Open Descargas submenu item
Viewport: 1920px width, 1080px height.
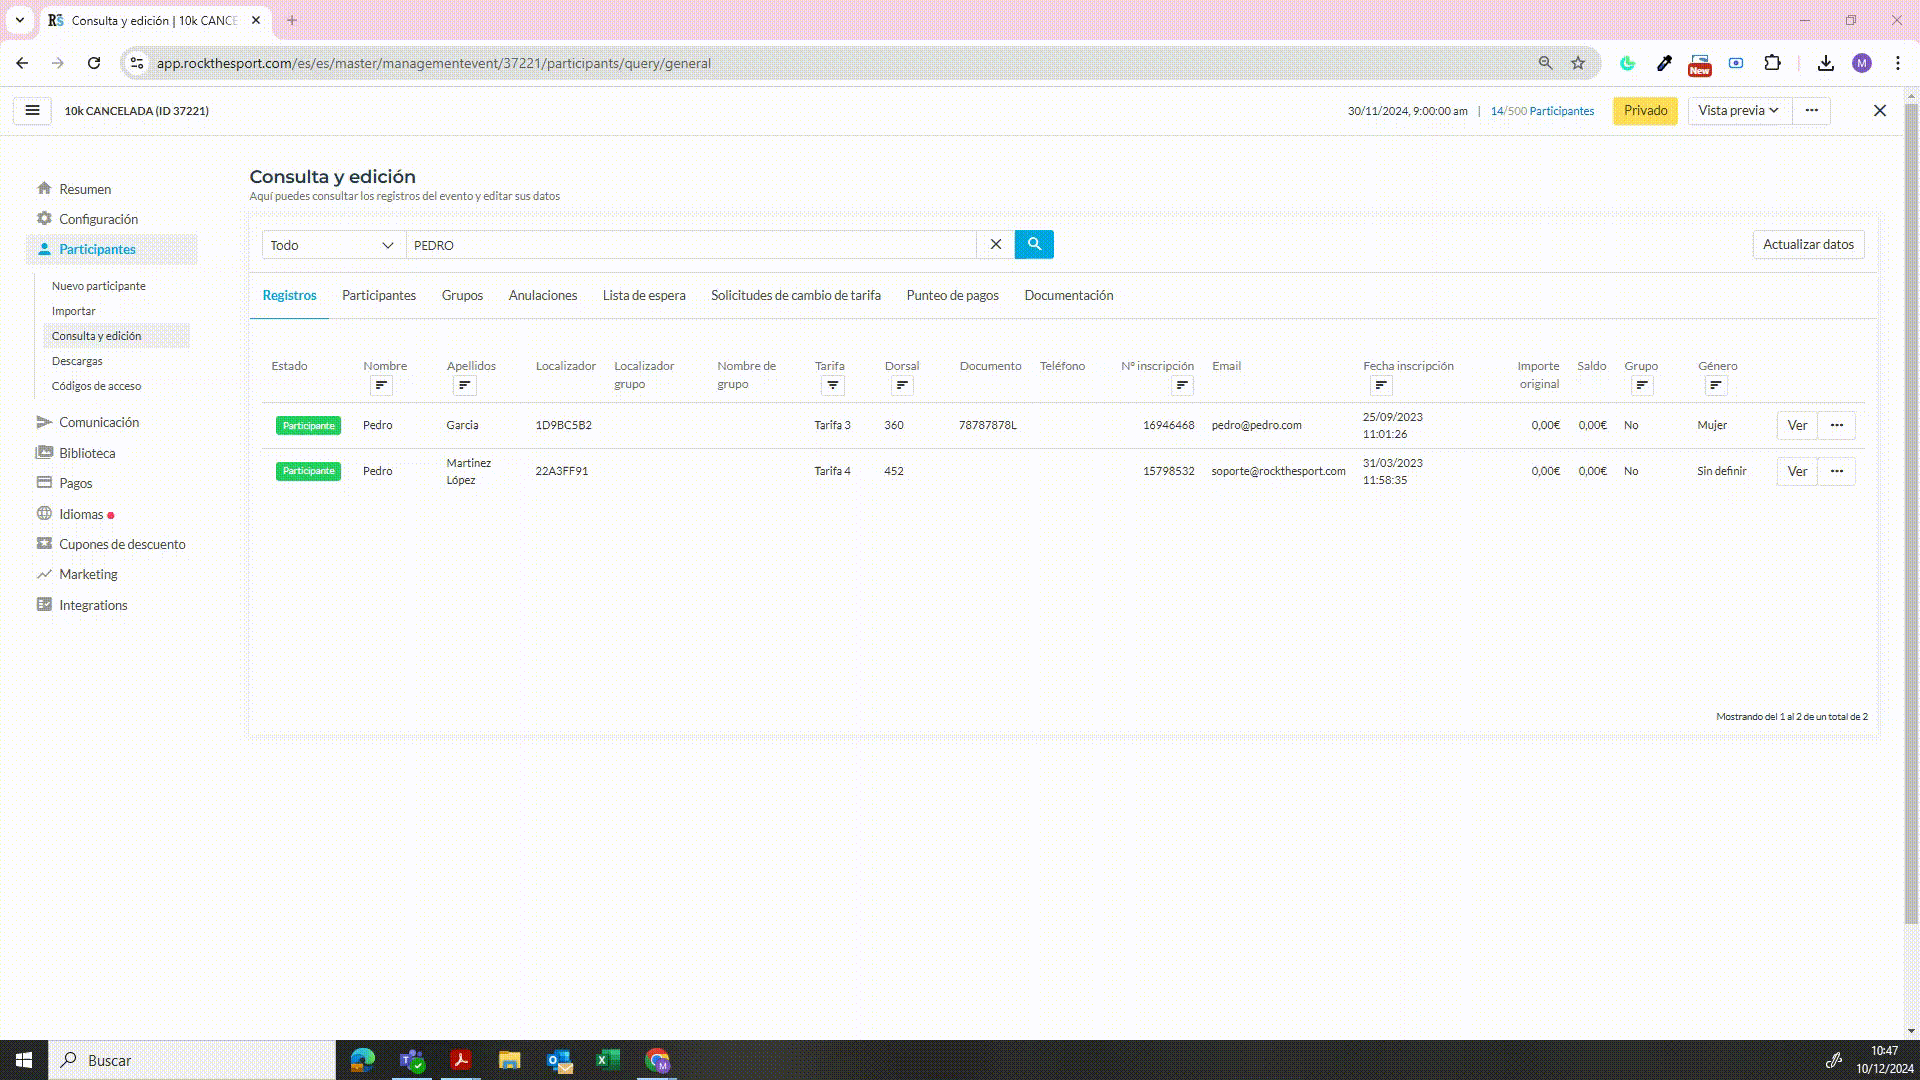pyautogui.click(x=77, y=361)
